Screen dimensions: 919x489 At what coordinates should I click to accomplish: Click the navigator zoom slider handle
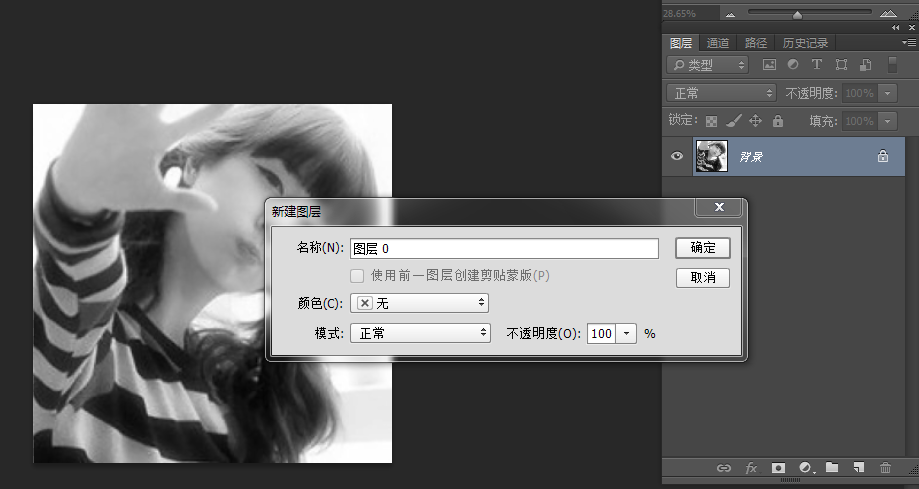pos(797,15)
